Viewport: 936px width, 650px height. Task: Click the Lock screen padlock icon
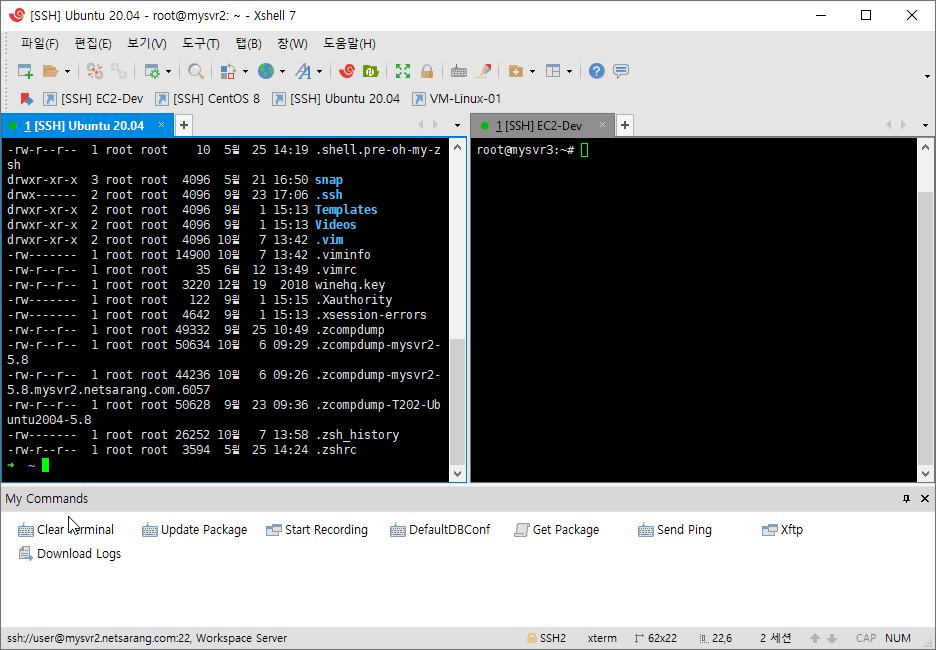pyautogui.click(x=427, y=72)
